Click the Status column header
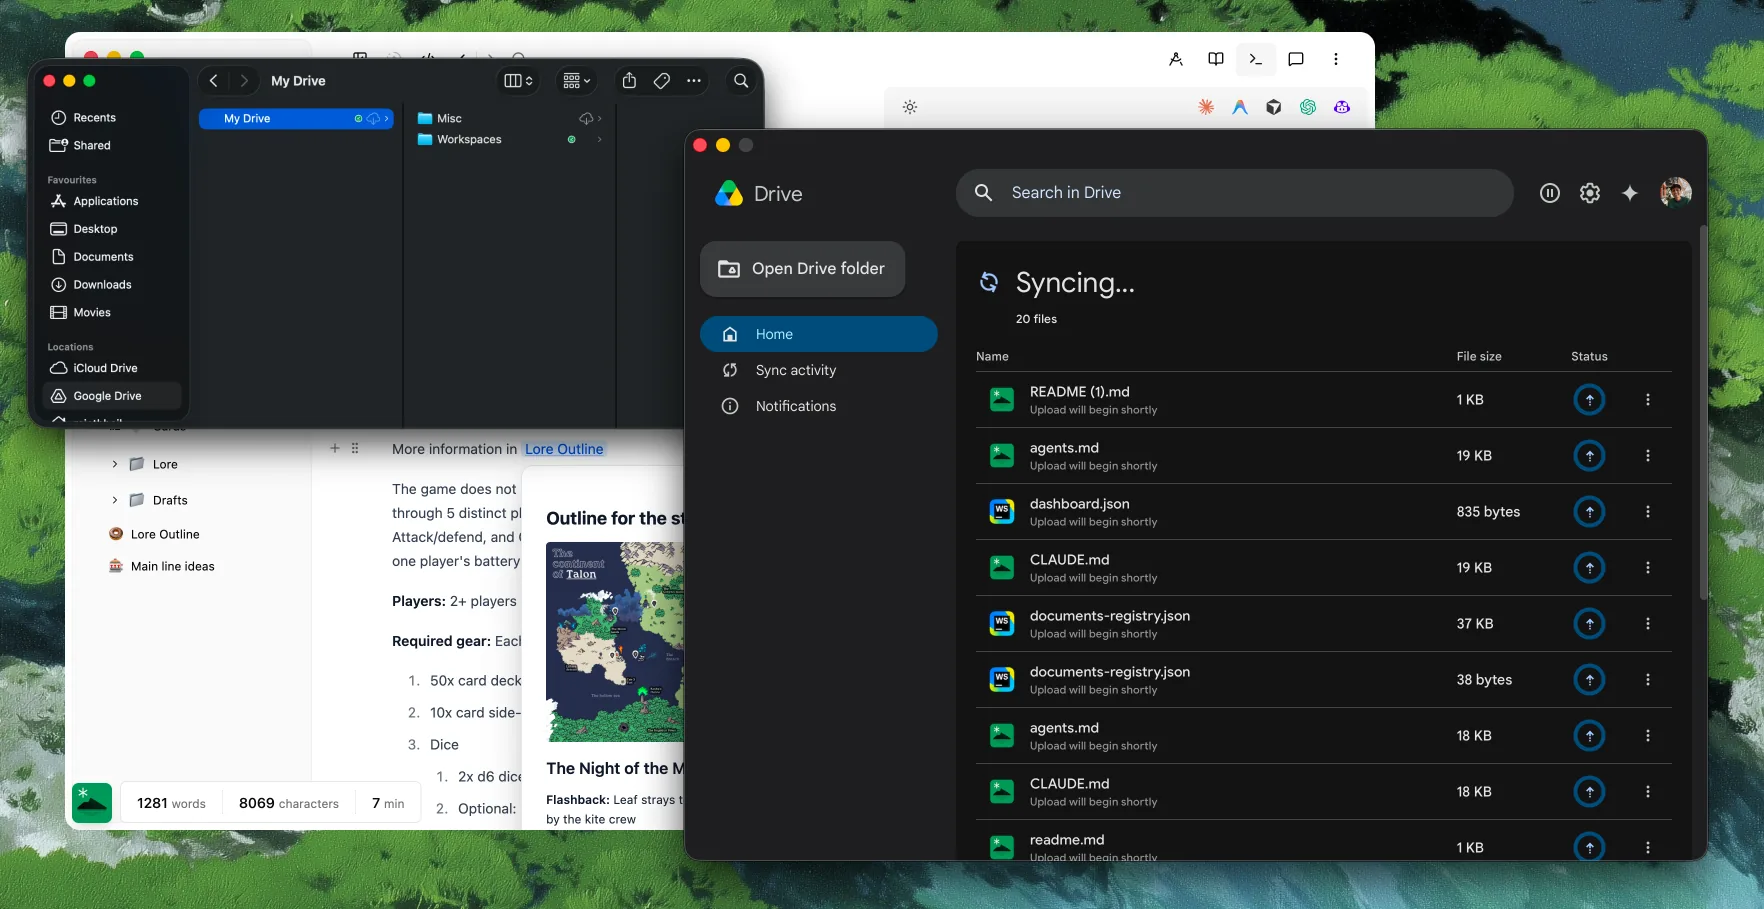 tap(1589, 356)
